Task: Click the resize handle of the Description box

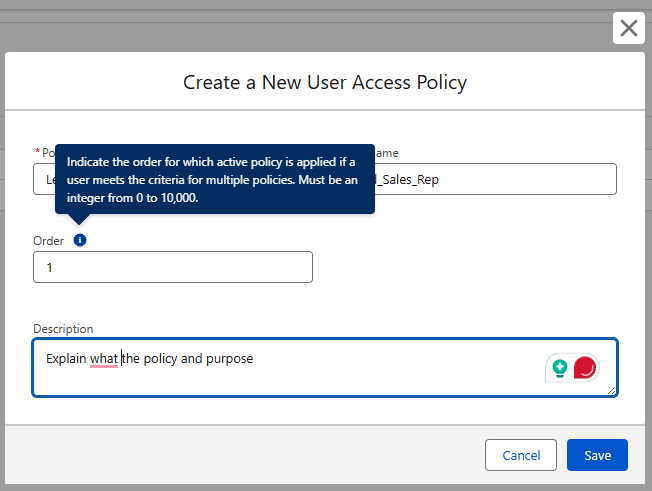Action: (x=611, y=390)
